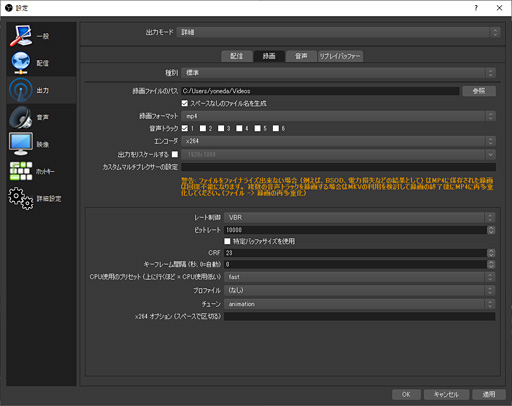Enable the 出力をリスケールする checkbox
The width and height of the screenshot is (512, 406).
(175, 154)
